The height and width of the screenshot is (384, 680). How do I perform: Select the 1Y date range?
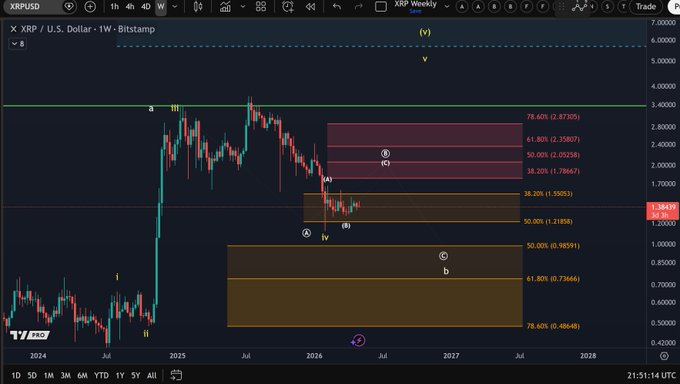(120, 375)
